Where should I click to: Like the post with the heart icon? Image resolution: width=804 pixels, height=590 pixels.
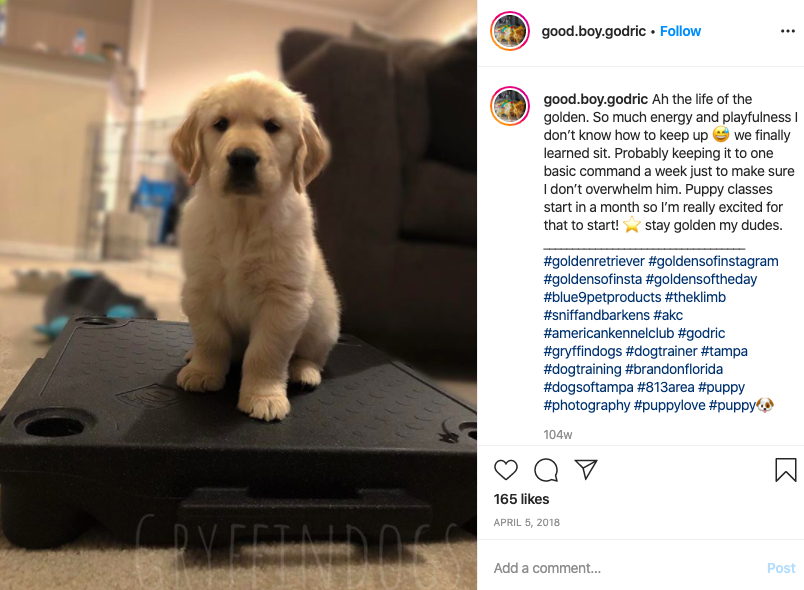506,470
